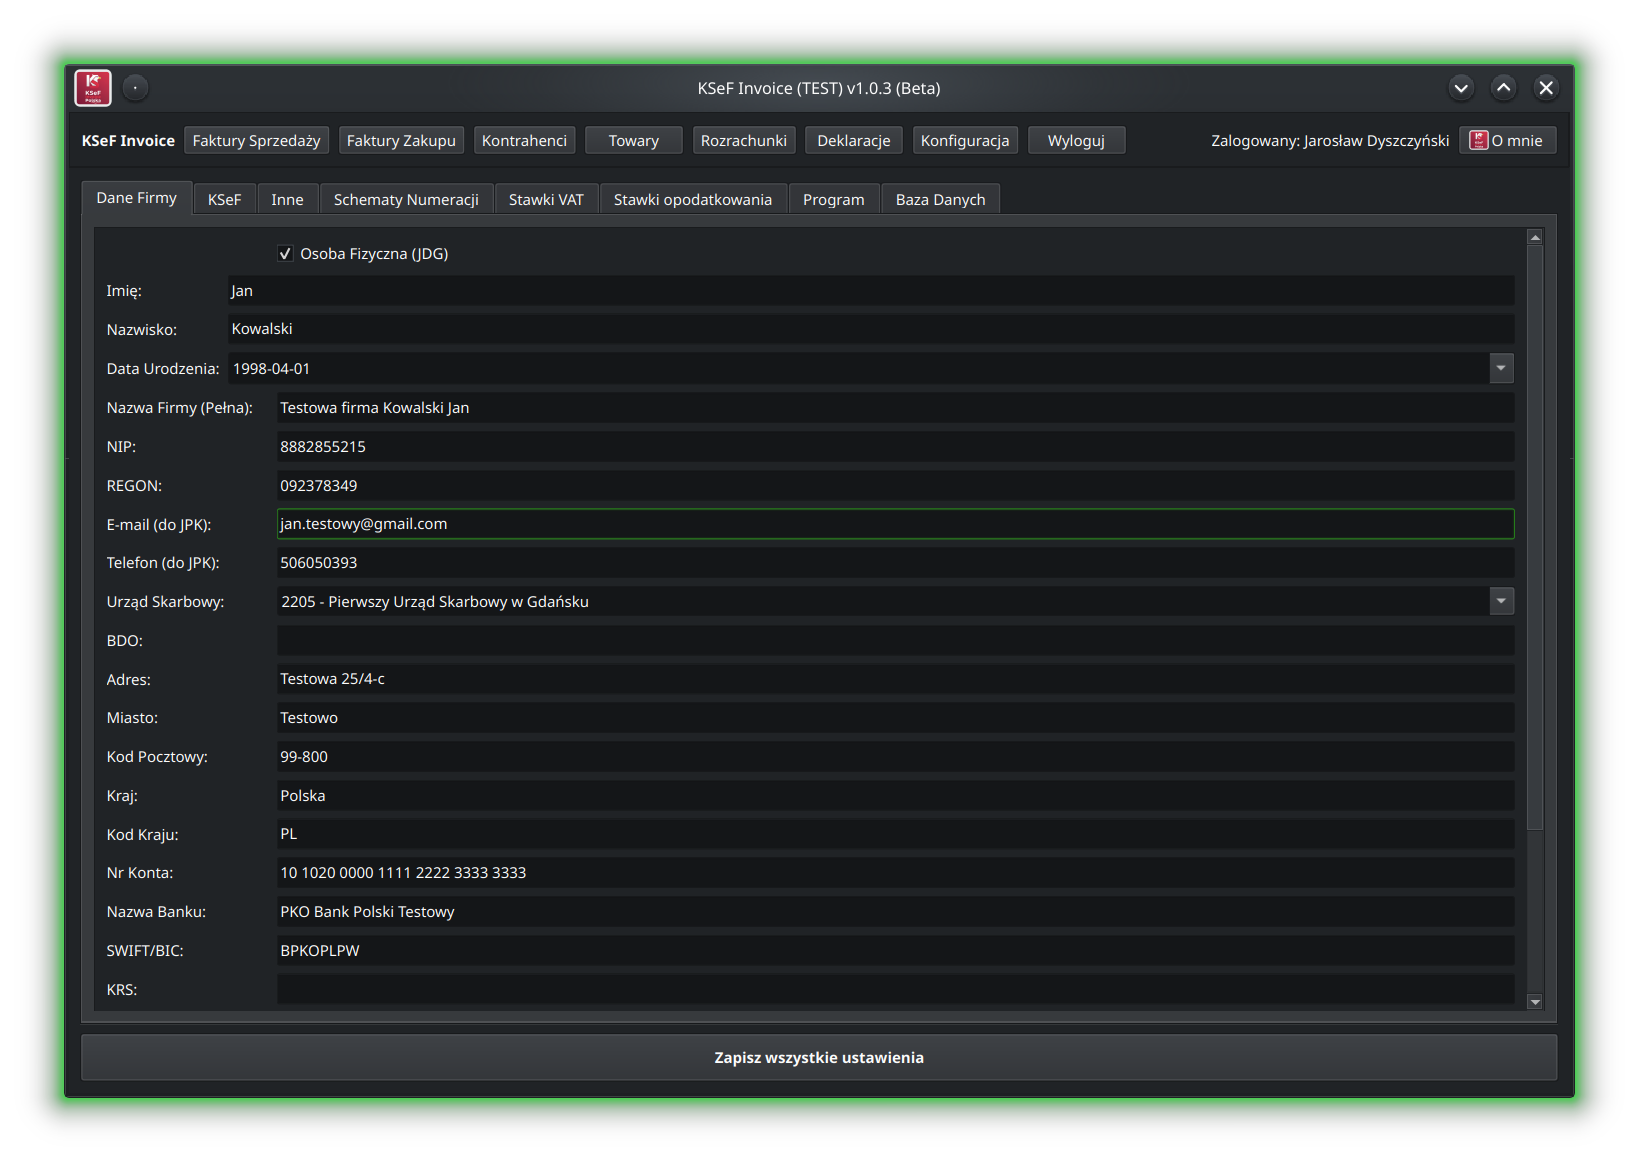The image size is (1639, 1161).
Task: Expand the Urząd Skarbowy dropdown list
Action: 1500,602
